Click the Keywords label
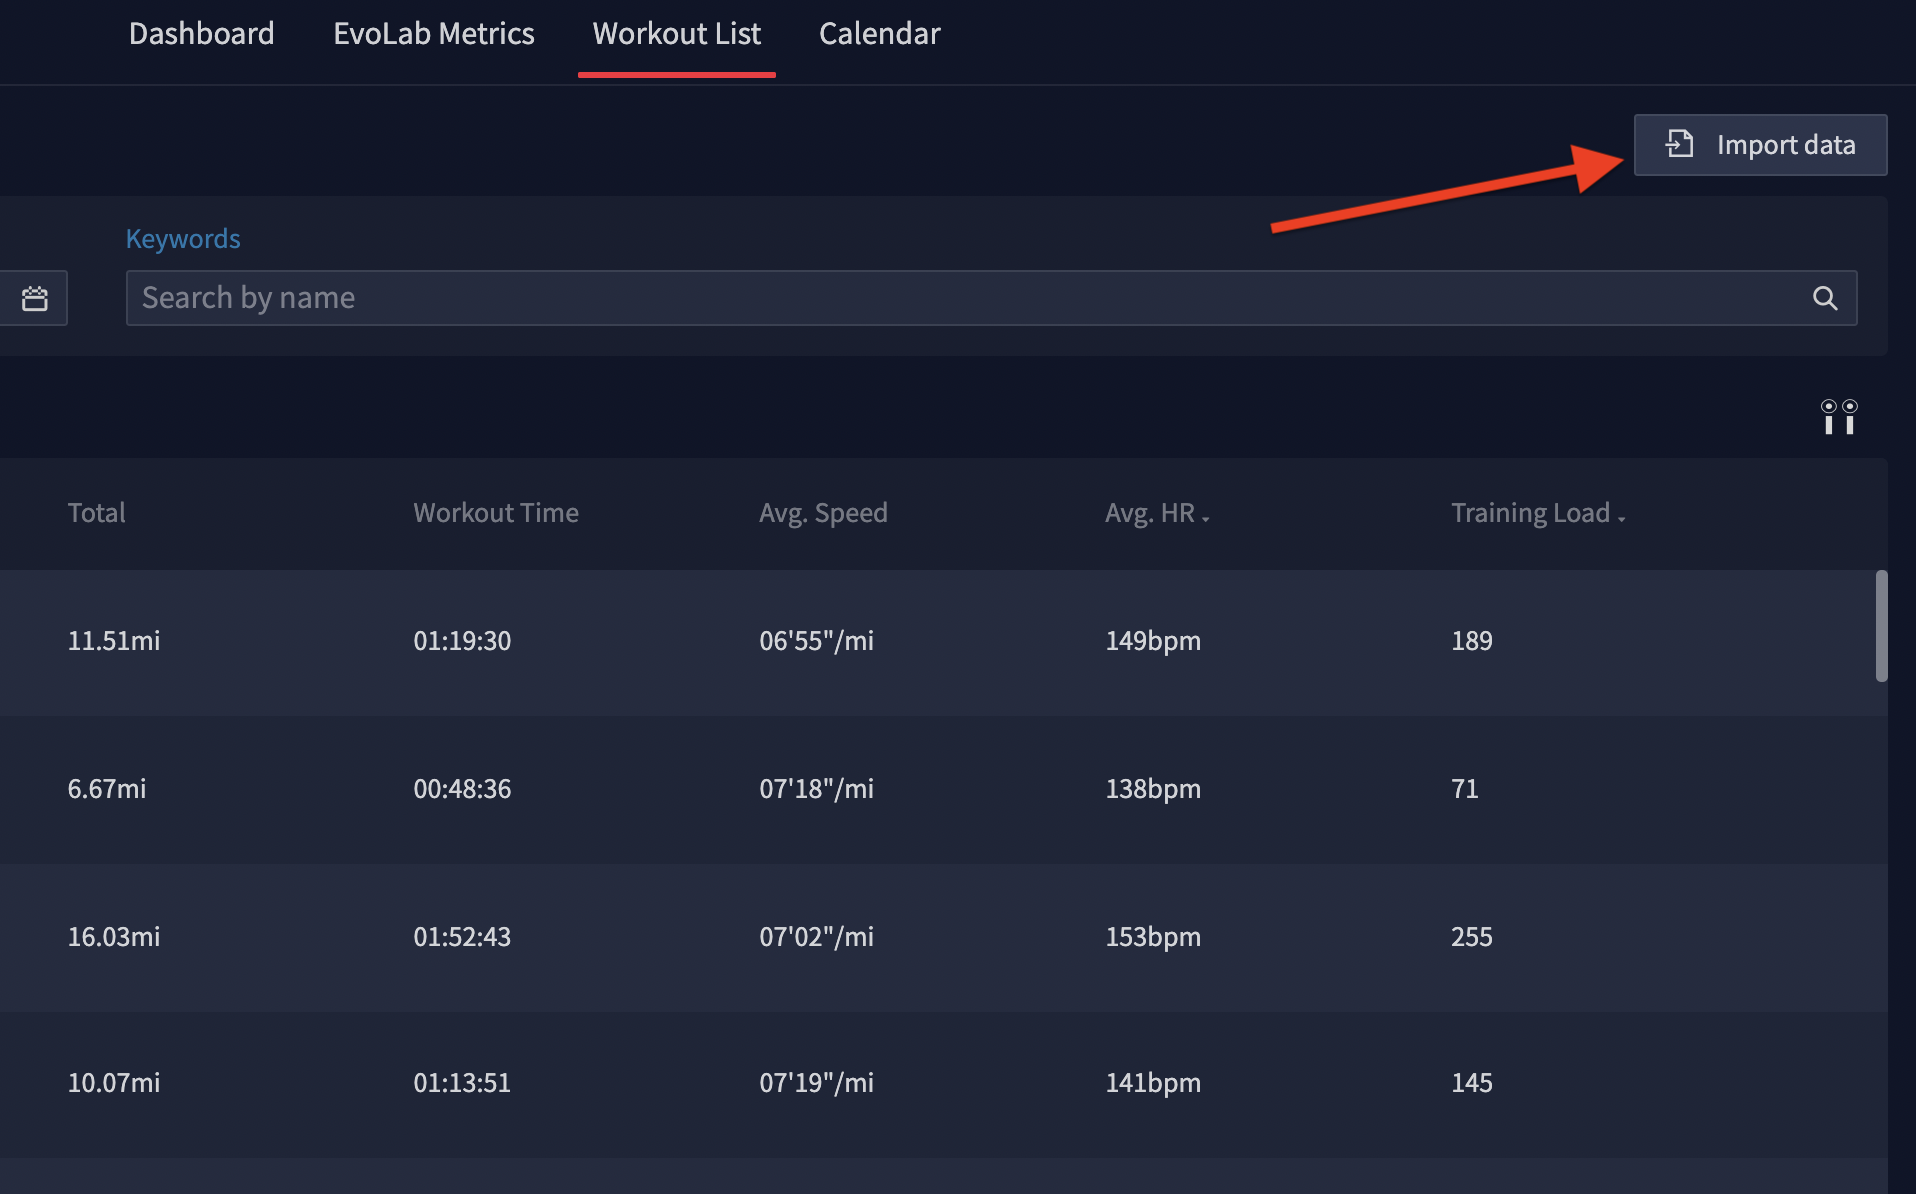Image resolution: width=1916 pixels, height=1194 pixels. [183, 239]
